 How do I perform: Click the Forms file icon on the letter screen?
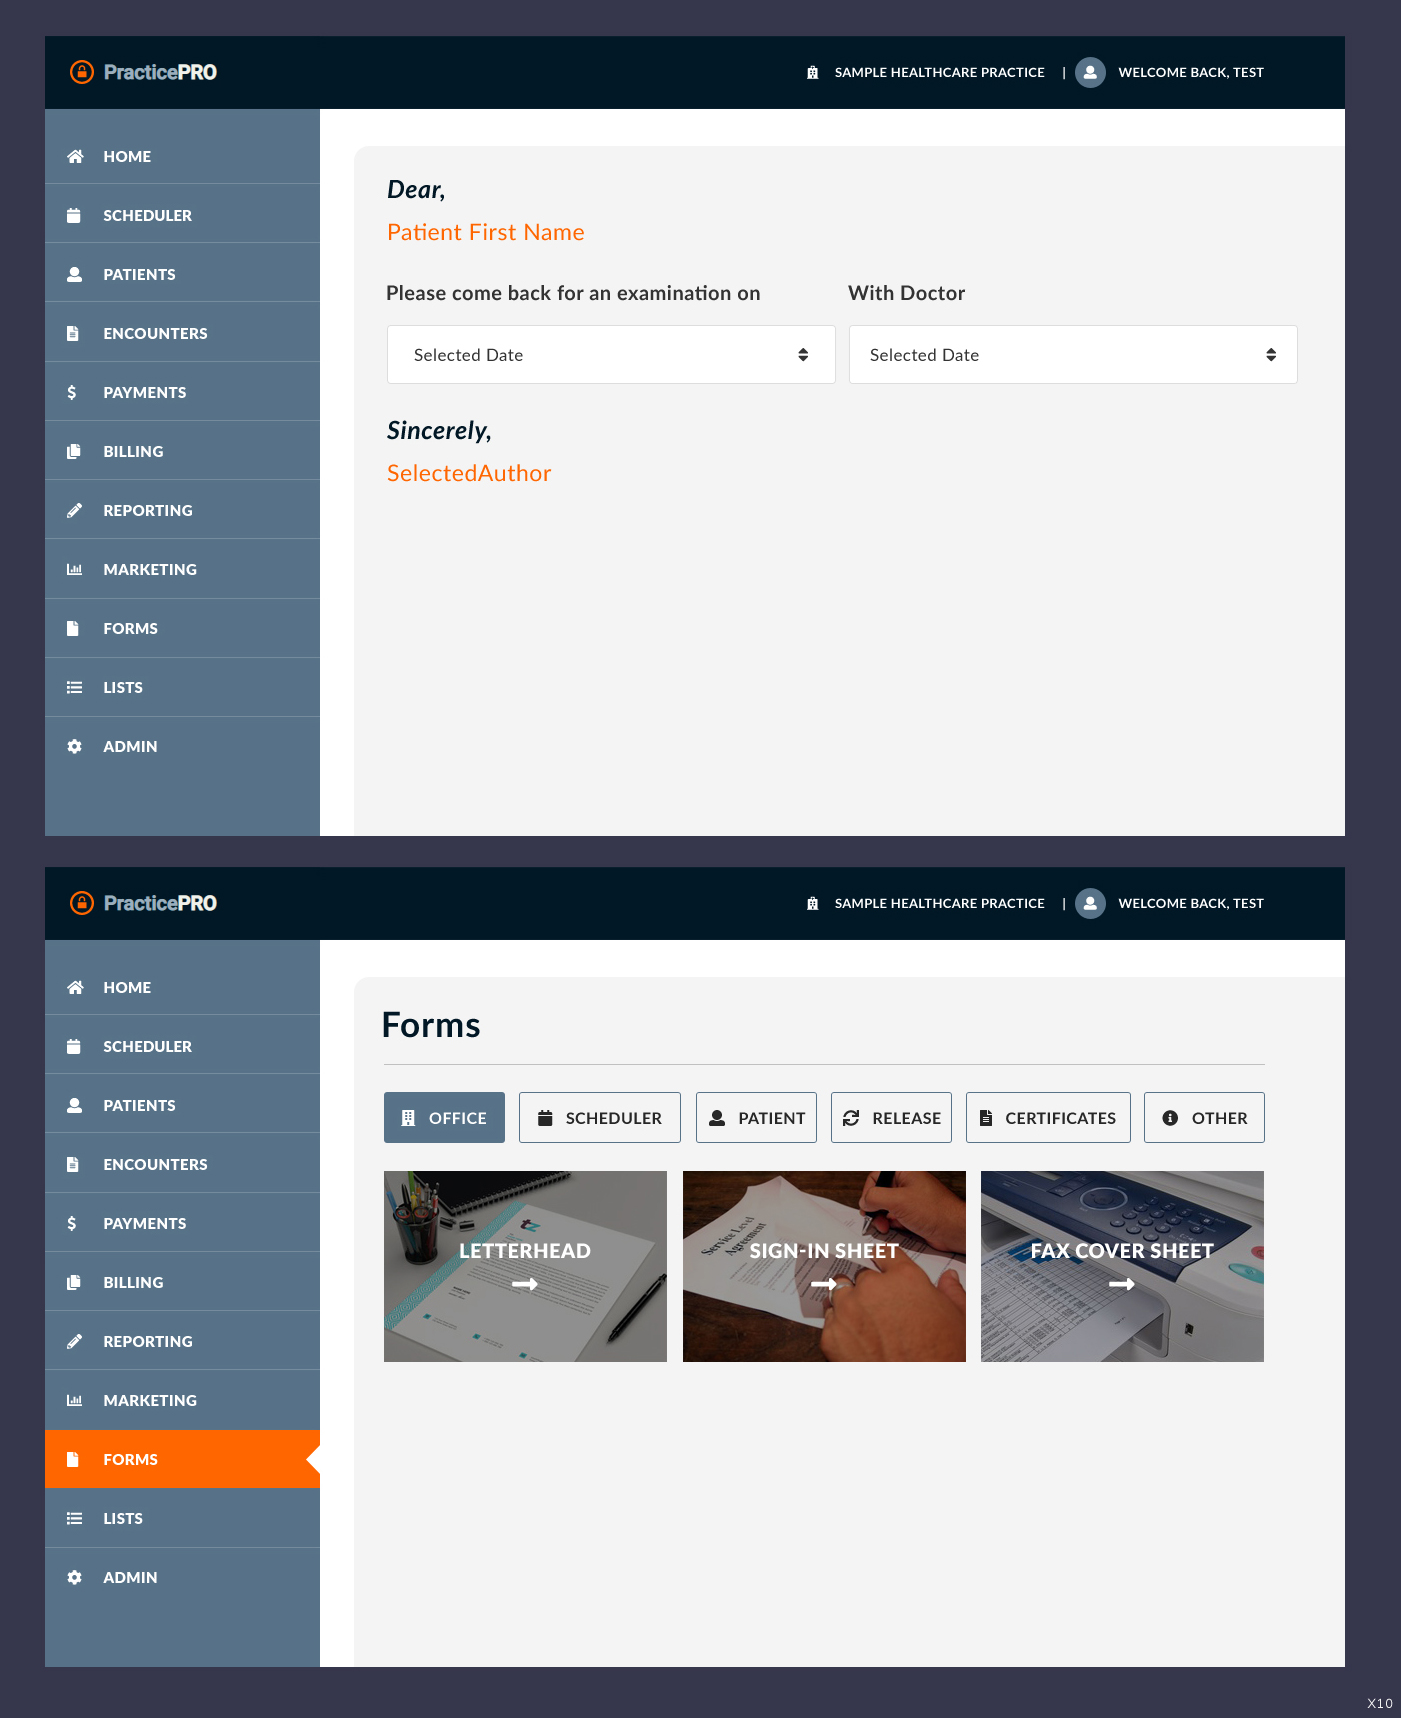(x=73, y=628)
